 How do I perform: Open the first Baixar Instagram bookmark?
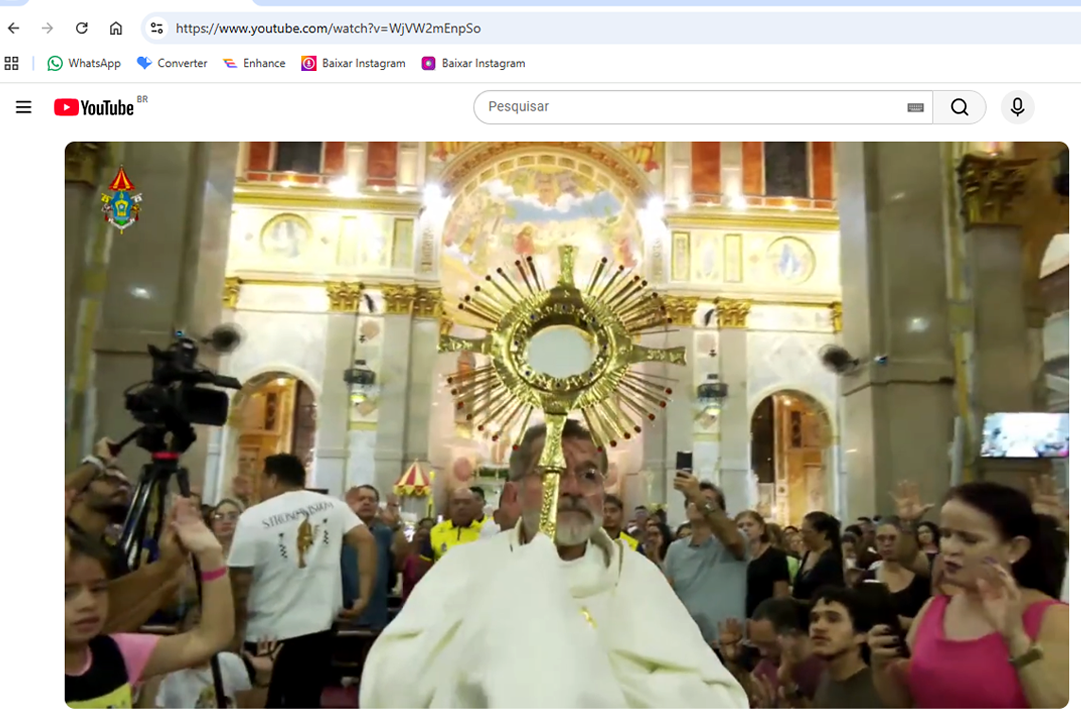coord(353,63)
